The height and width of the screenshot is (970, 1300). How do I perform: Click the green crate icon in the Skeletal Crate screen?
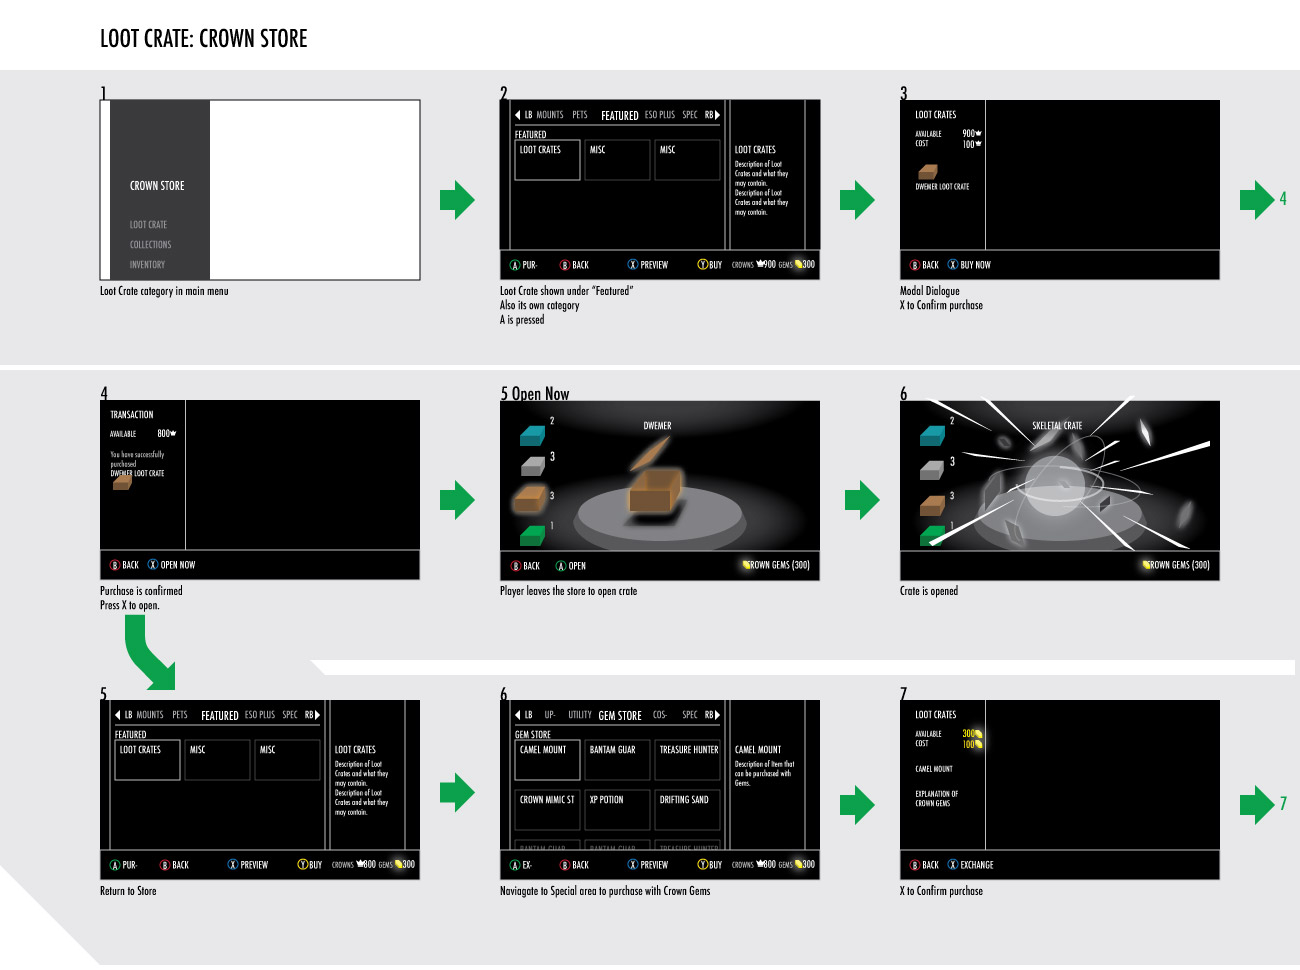pos(931,535)
